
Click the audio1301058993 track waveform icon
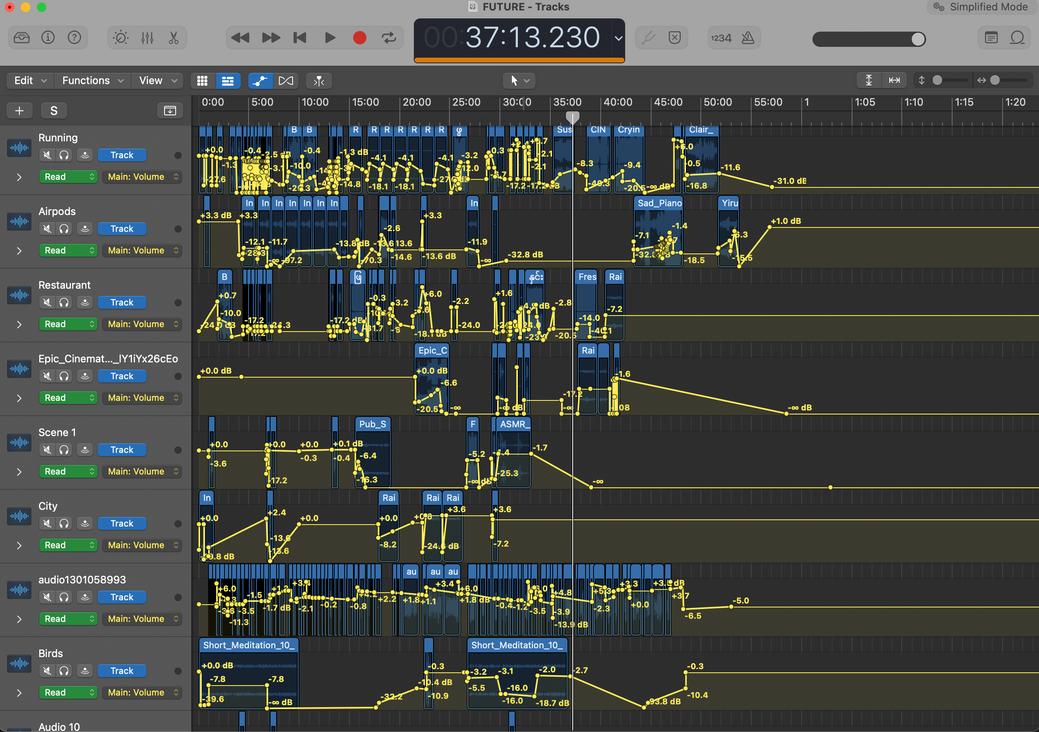click(19, 590)
